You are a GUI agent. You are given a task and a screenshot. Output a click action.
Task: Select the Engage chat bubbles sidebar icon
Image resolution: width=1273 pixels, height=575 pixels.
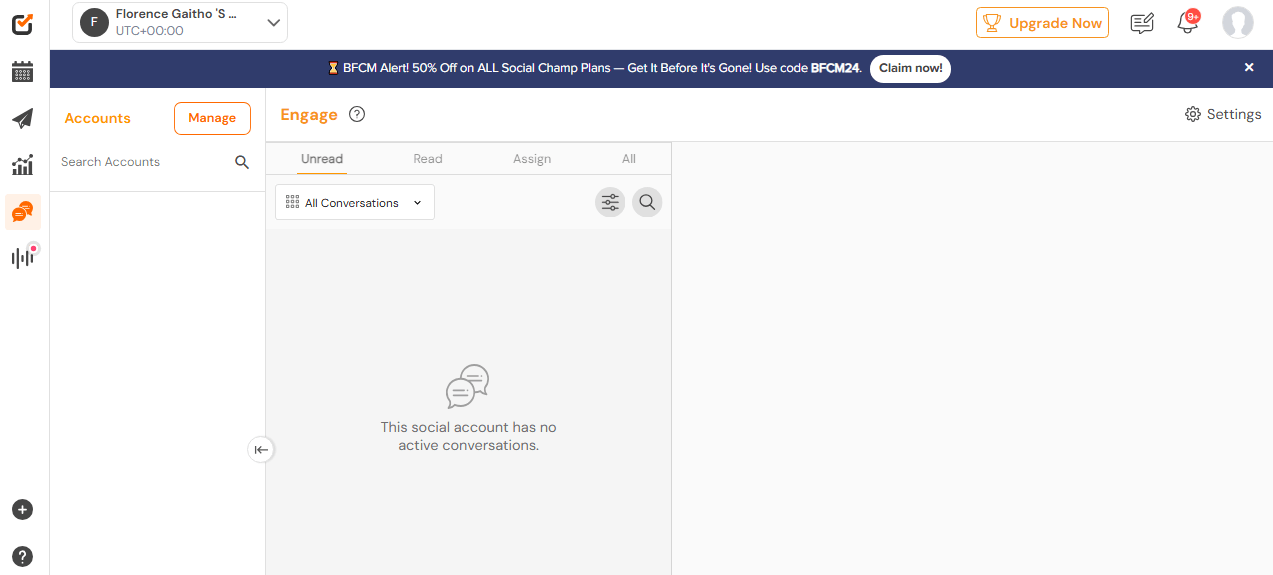pyautogui.click(x=22, y=212)
